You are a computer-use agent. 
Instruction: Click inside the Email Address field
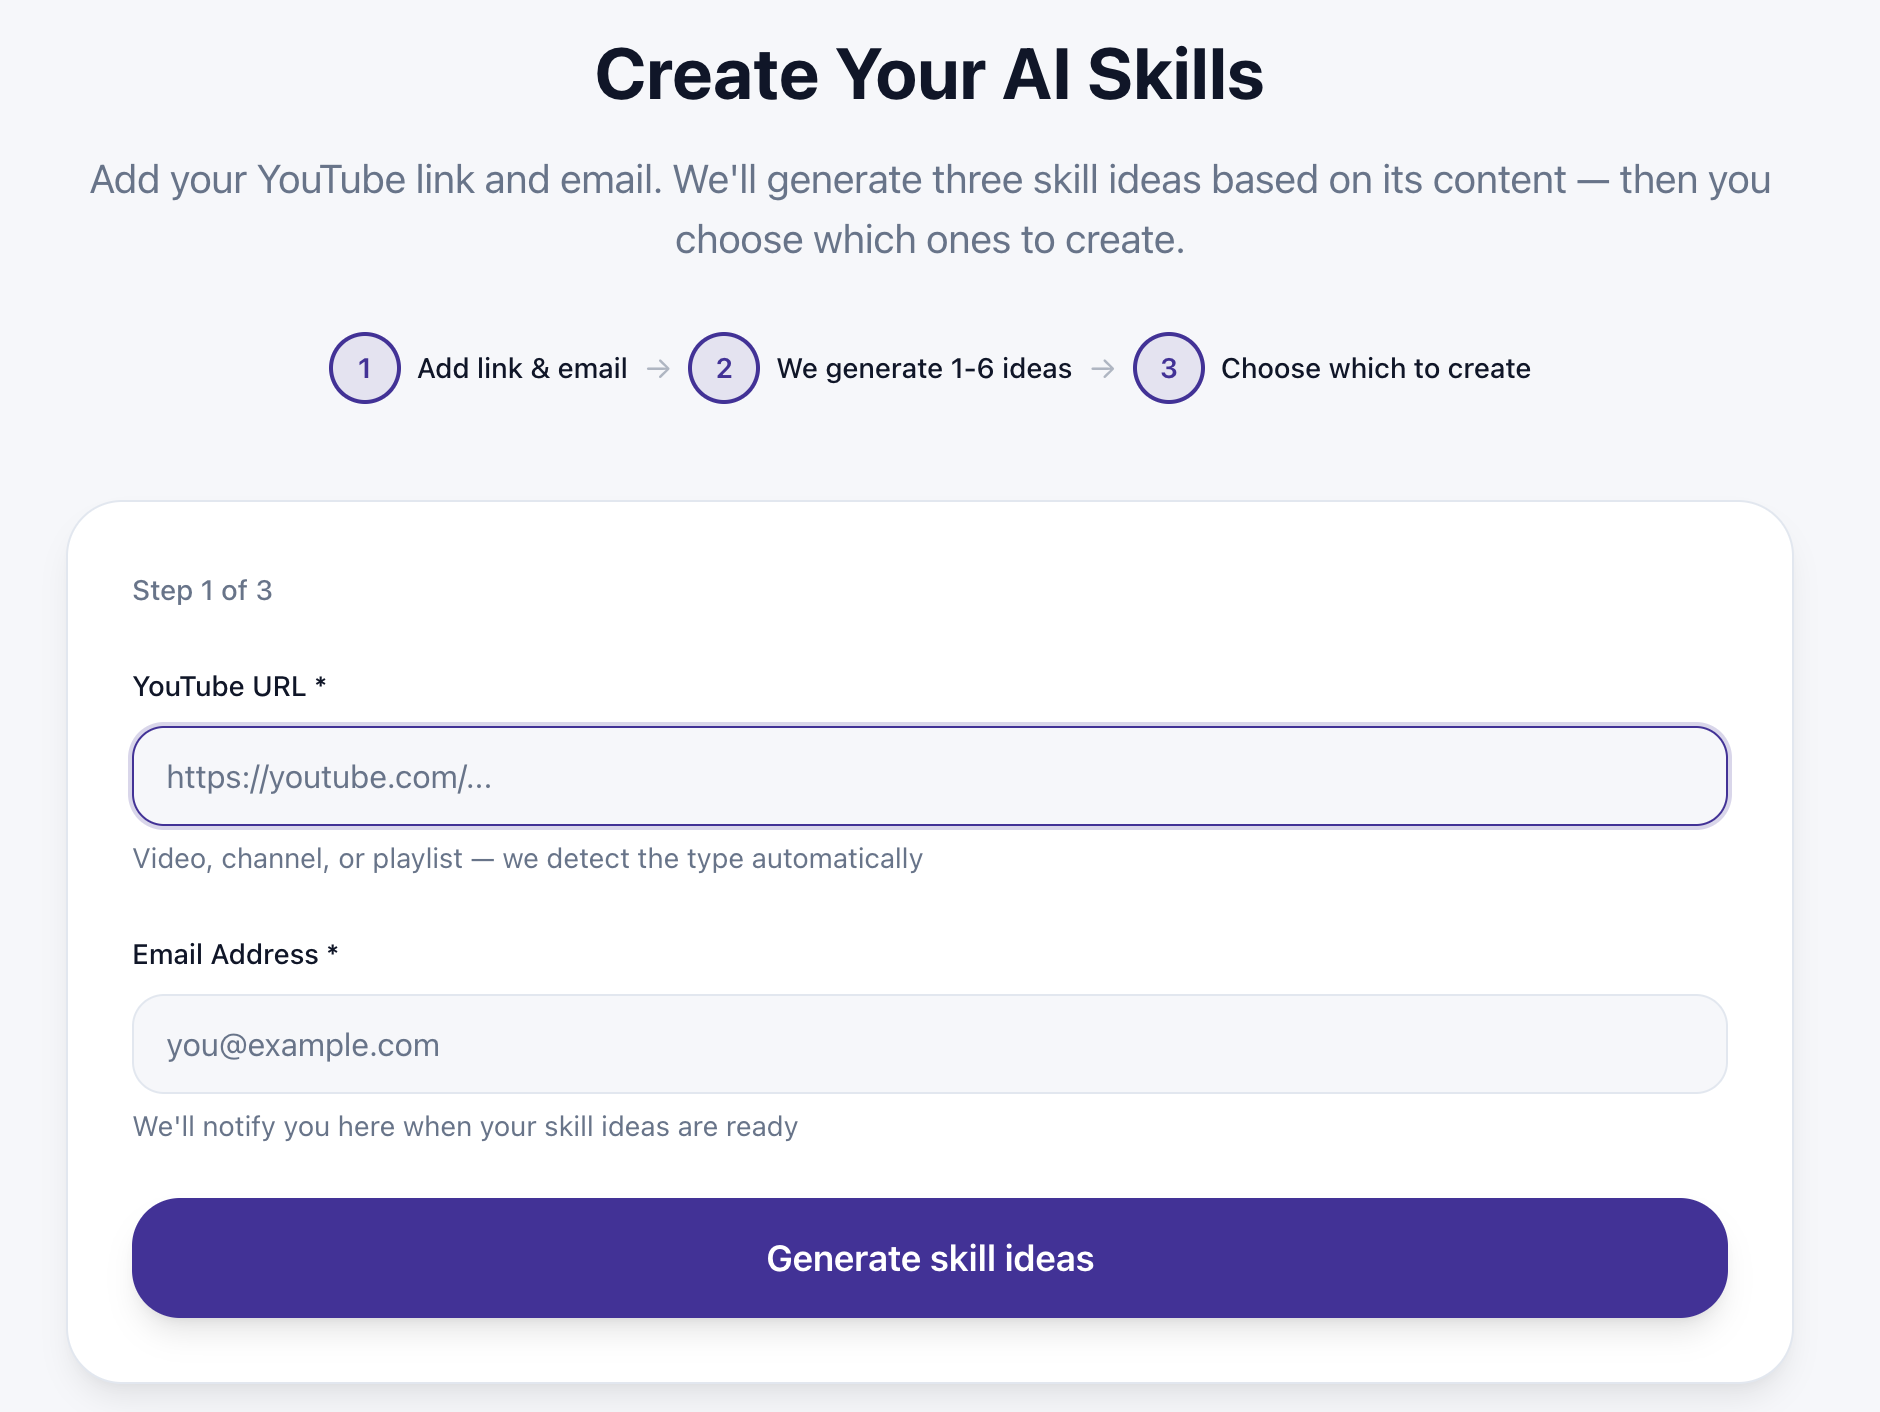pyautogui.click(x=928, y=1044)
